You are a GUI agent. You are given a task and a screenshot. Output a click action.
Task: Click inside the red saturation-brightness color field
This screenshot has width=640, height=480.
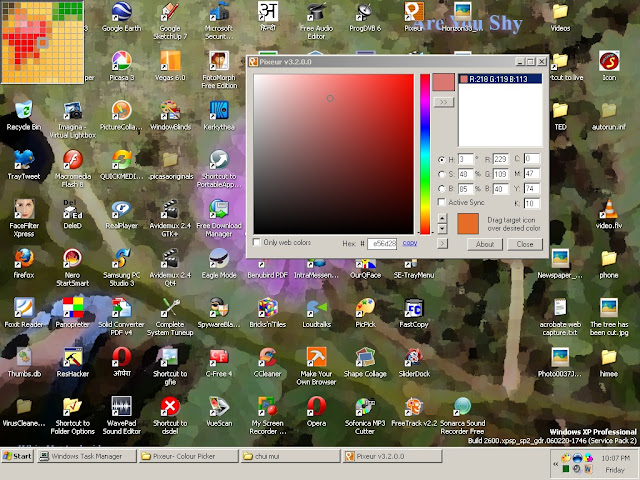pyautogui.click(x=333, y=154)
